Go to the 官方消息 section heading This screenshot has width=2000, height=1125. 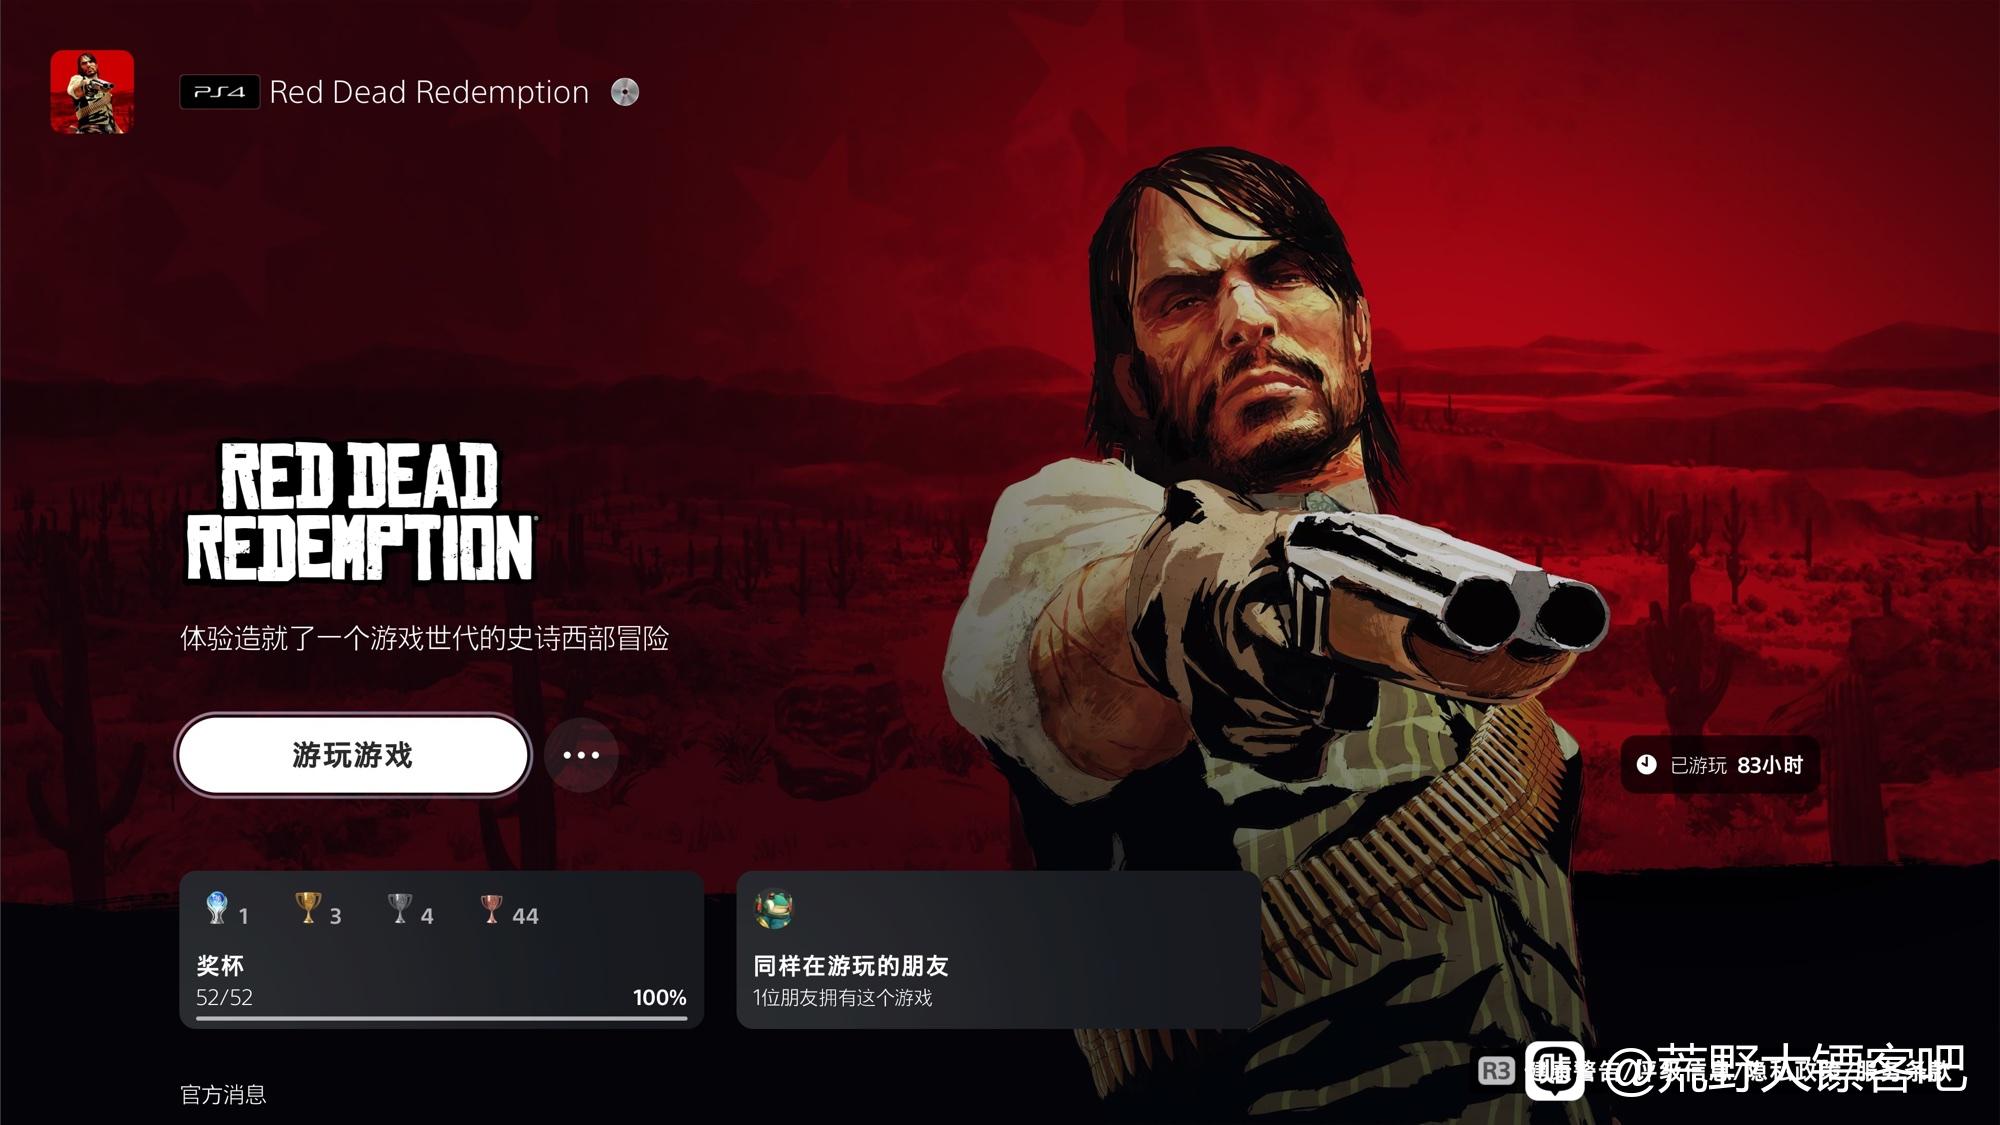pos(223,1095)
